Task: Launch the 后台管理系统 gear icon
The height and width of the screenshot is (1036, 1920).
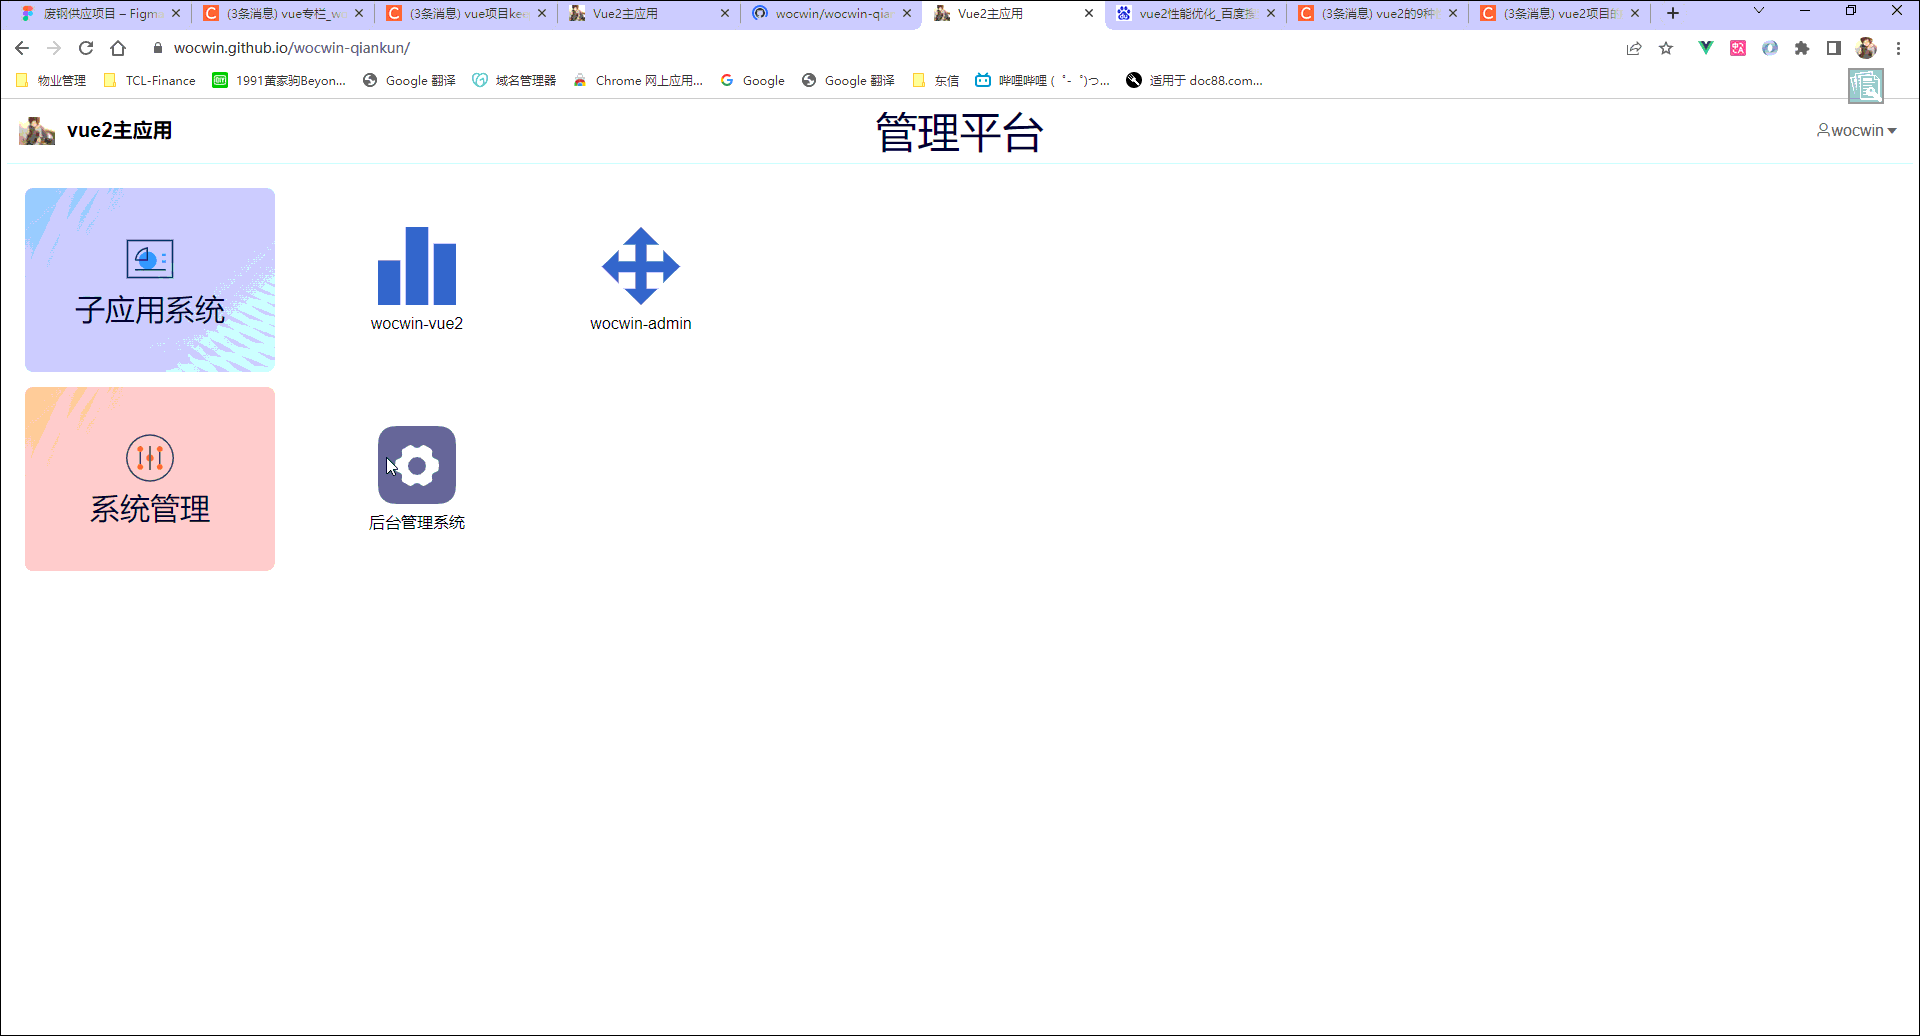Action: 417,465
